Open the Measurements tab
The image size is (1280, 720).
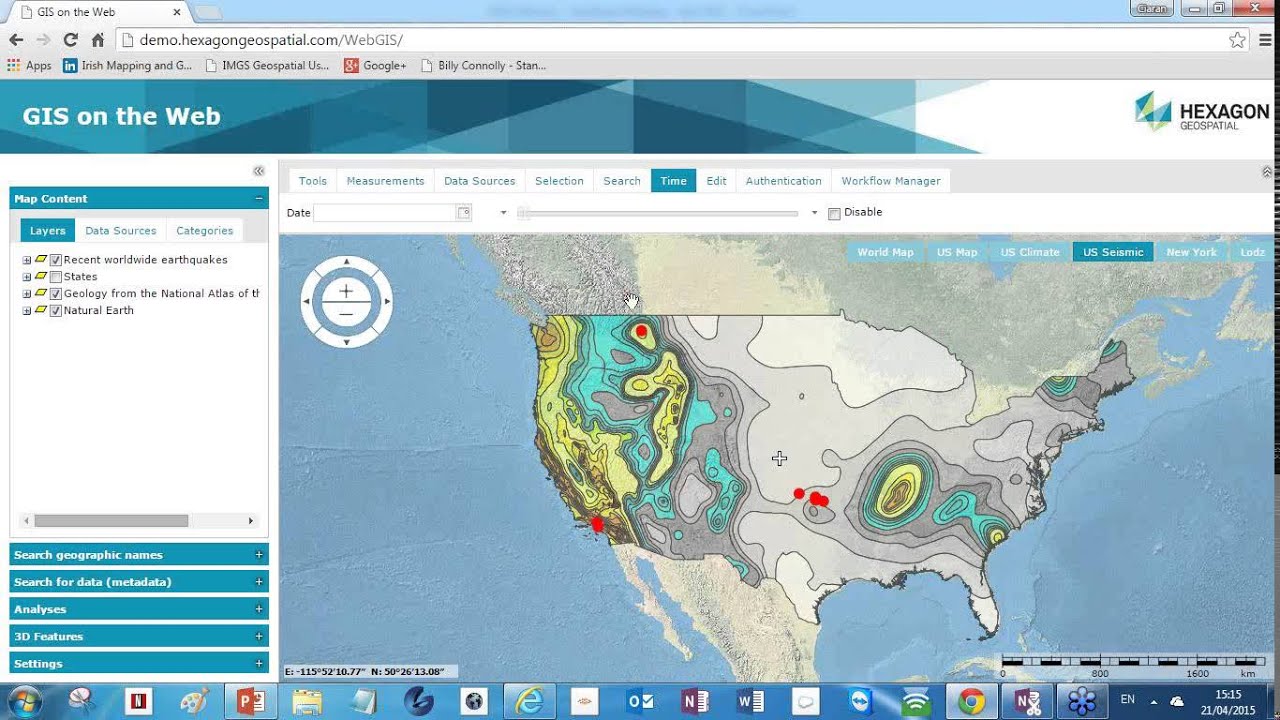pyautogui.click(x=385, y=181)
